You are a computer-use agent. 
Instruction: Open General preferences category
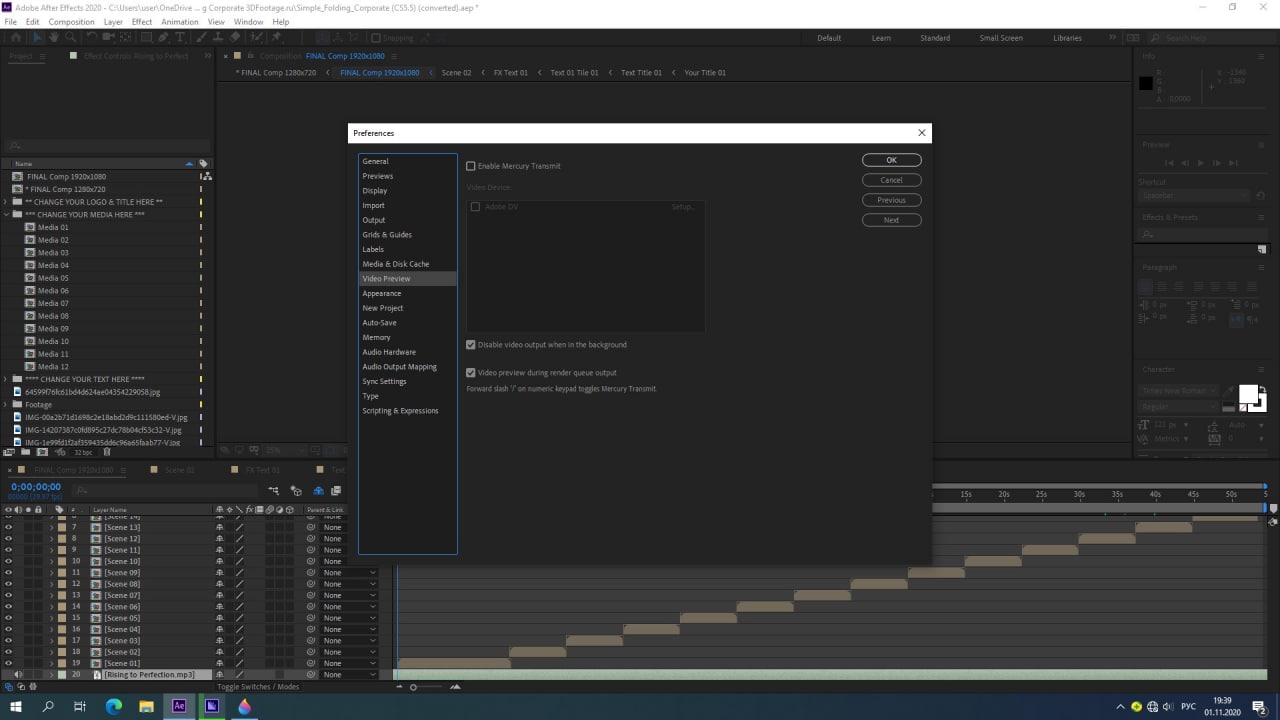pos(407,161)
